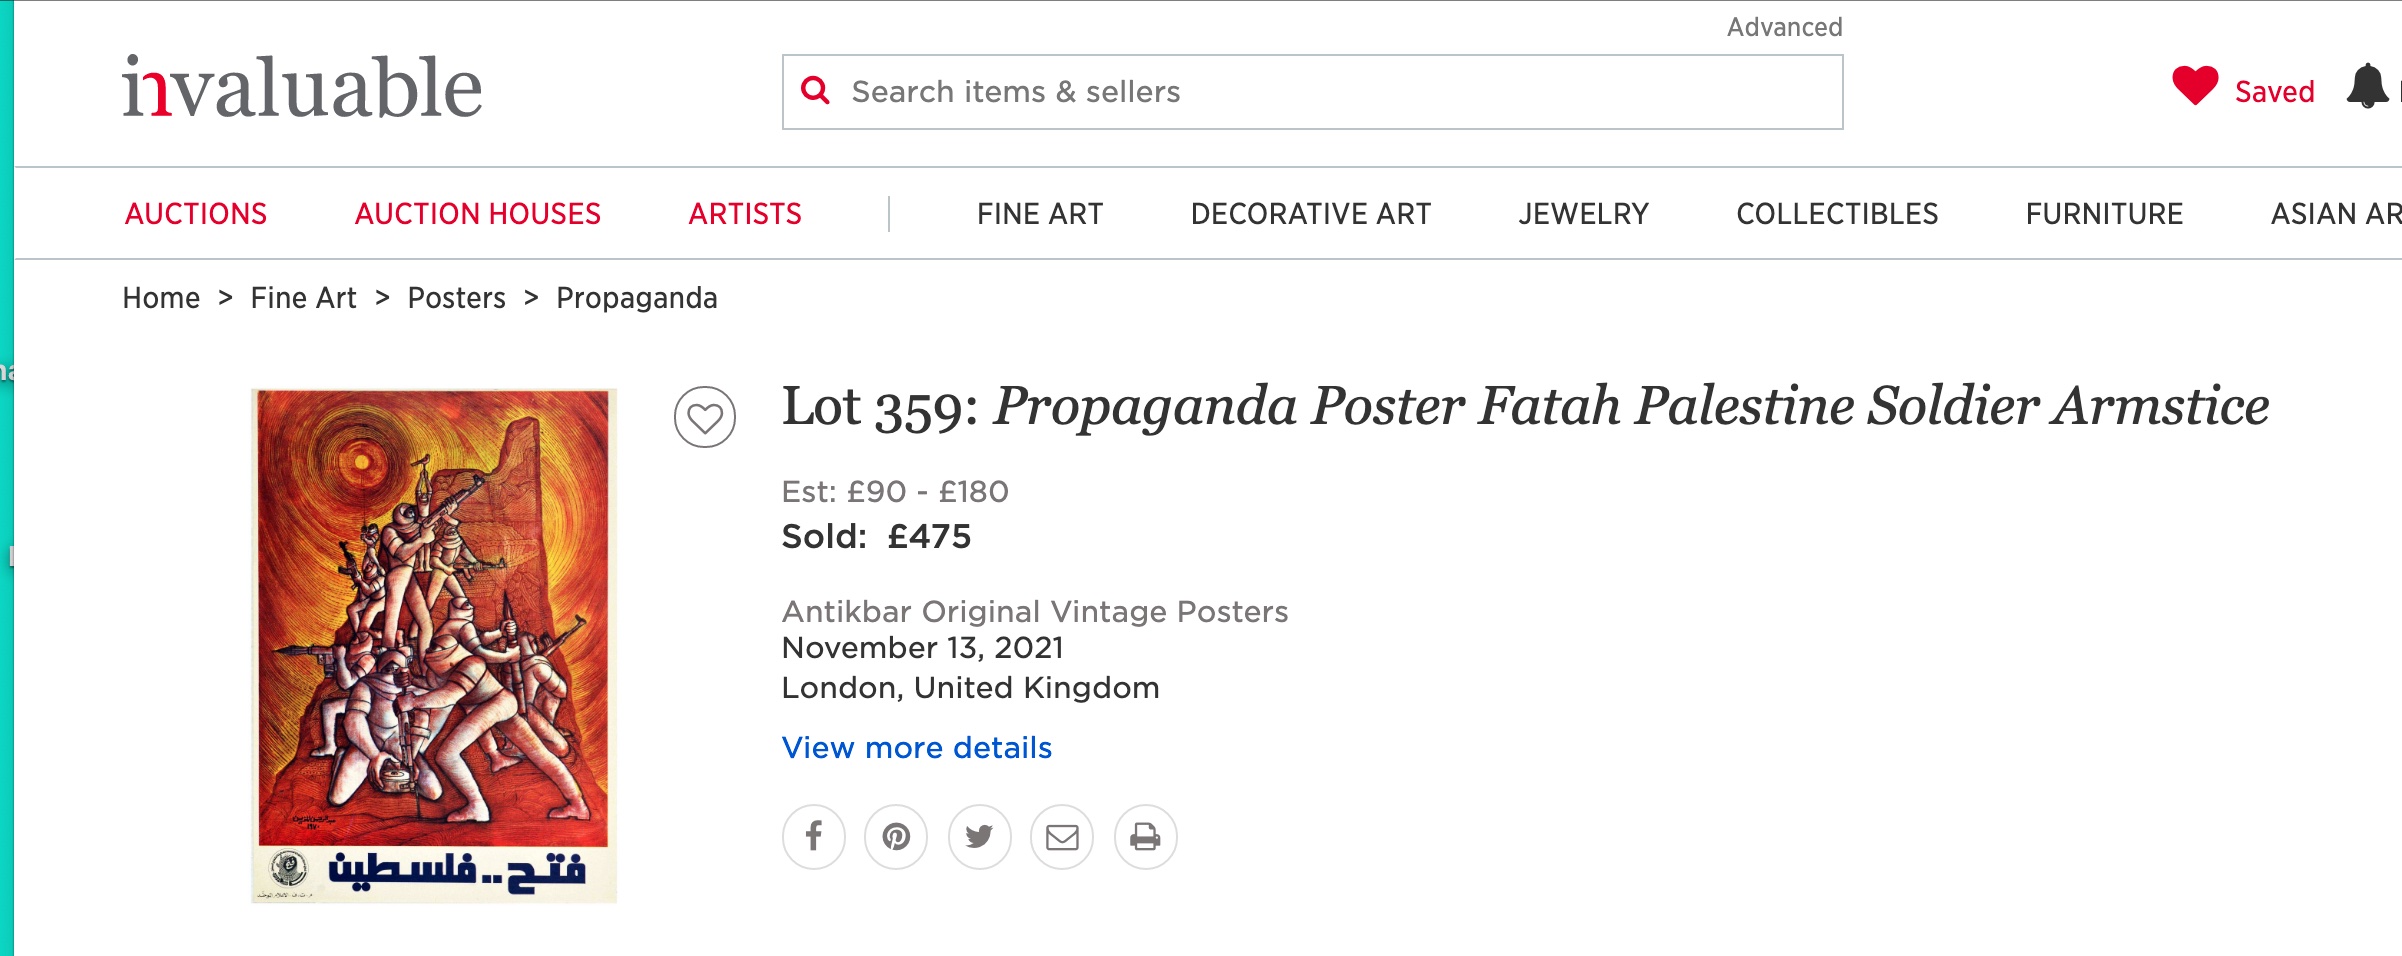Go to Posters breadcrumb
This screenshot has height=956, width=2402.
(456, 298)
